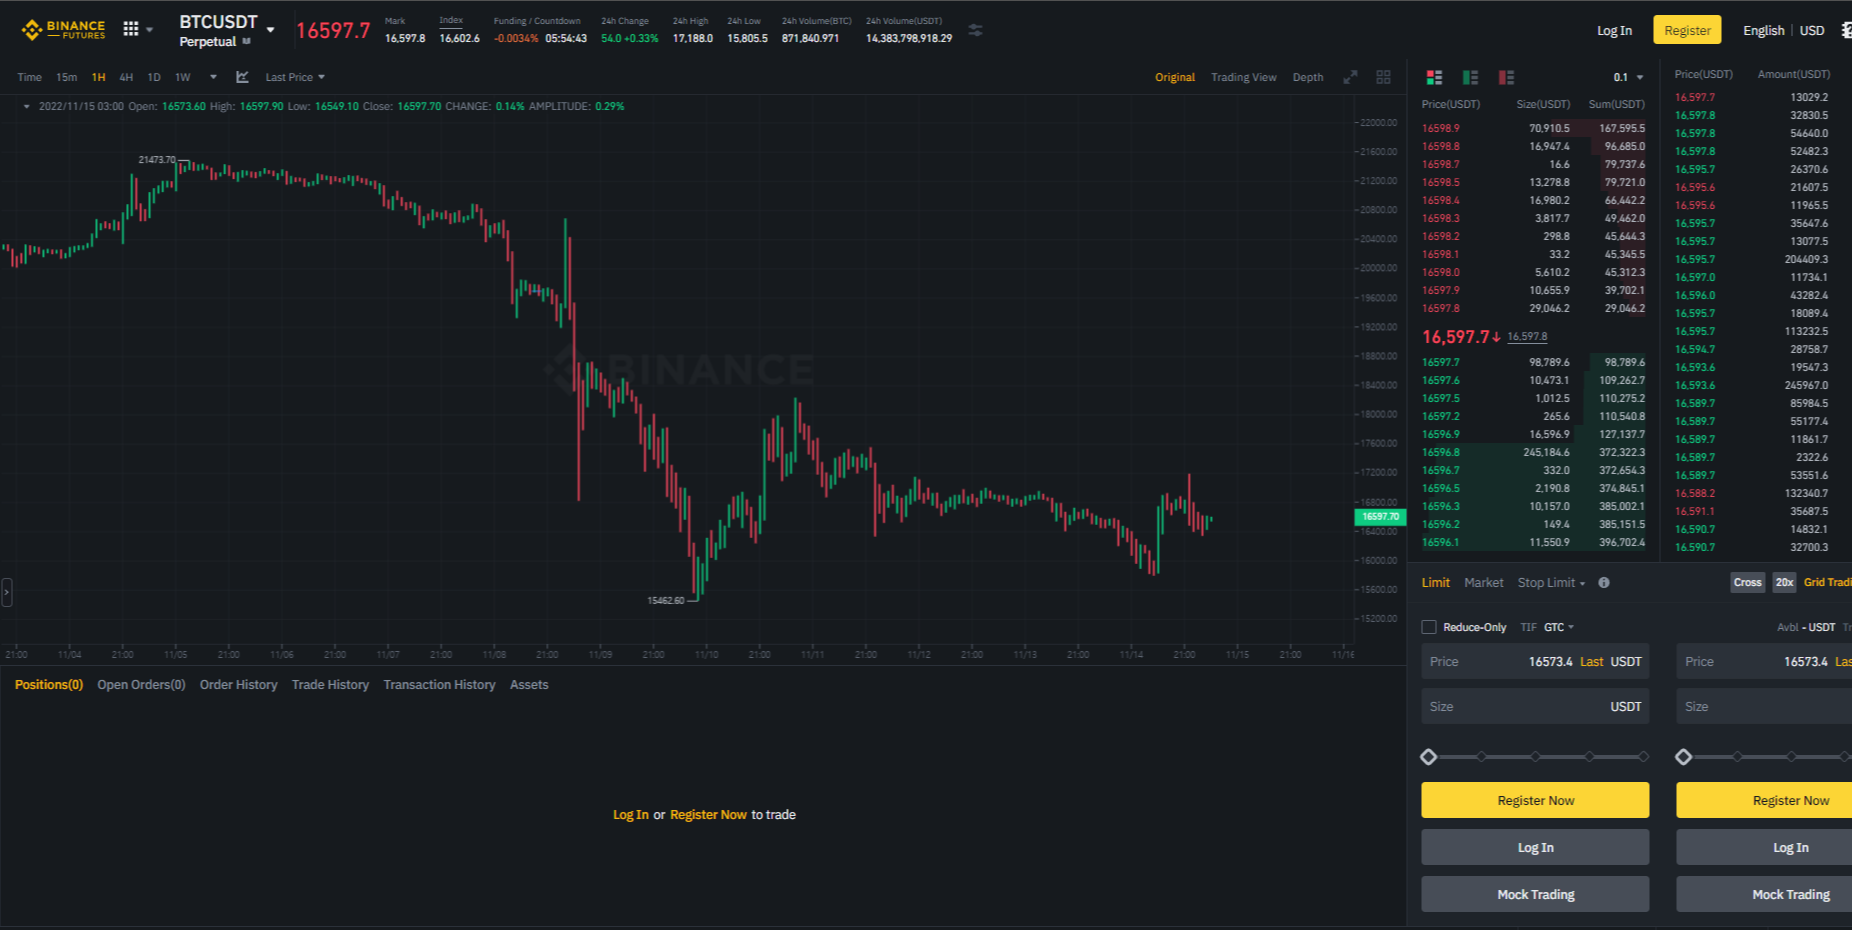Select the Market order tab
The width and height of the screenshot is (1852, 930).
1483,583
